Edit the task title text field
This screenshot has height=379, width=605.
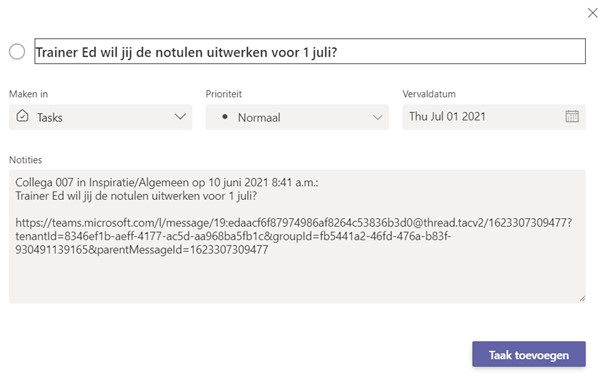point(310,51)
